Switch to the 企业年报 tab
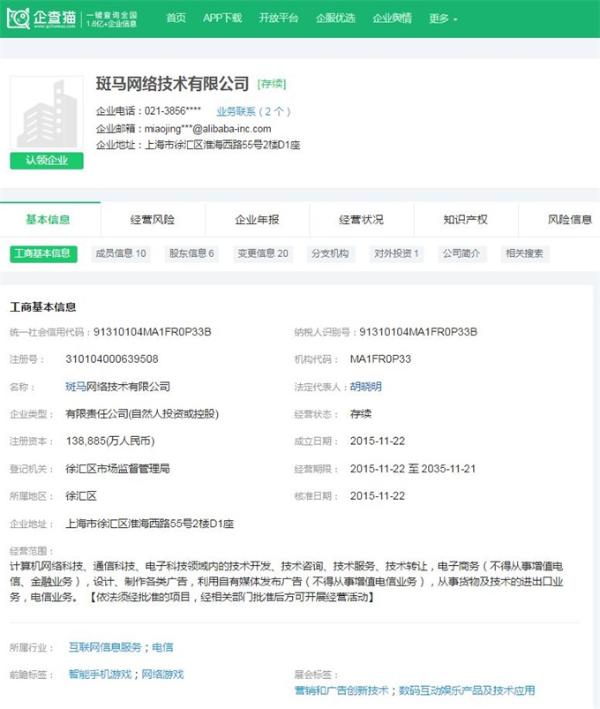Screen dimensions: 600x709 tap(257, 220)
